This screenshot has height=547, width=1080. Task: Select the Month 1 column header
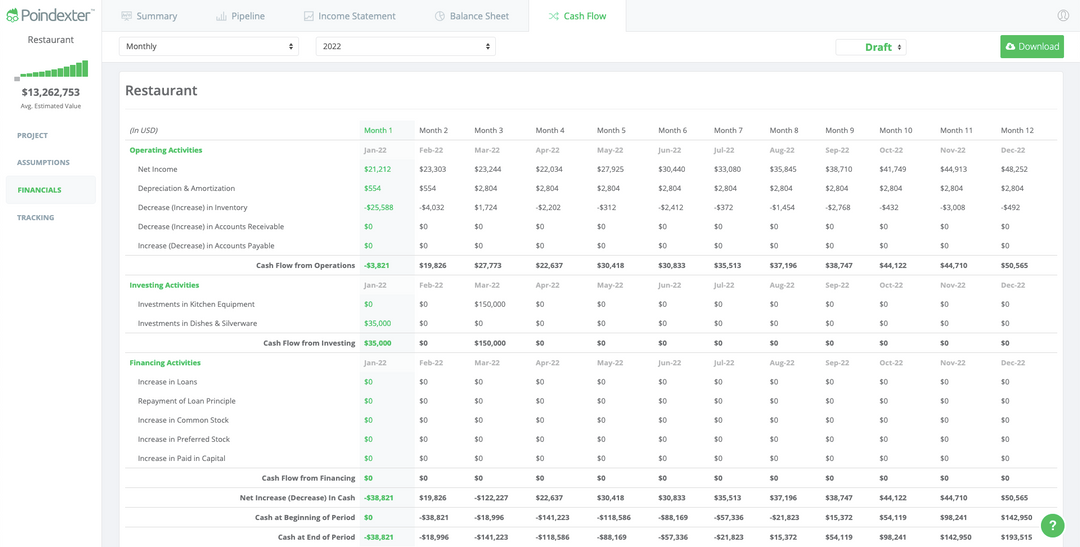[x=378, y=130]
